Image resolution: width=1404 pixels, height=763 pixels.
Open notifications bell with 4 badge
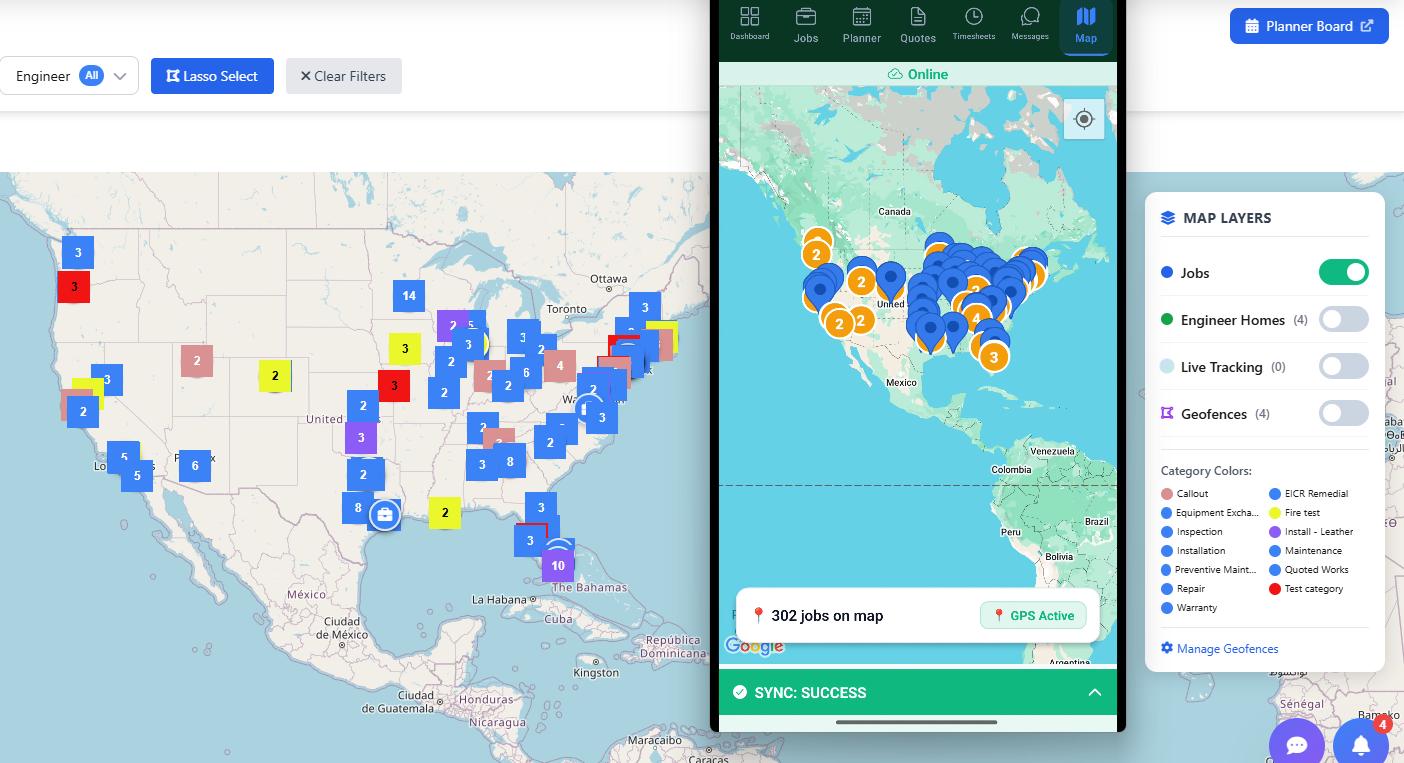tap(1361, 744)
